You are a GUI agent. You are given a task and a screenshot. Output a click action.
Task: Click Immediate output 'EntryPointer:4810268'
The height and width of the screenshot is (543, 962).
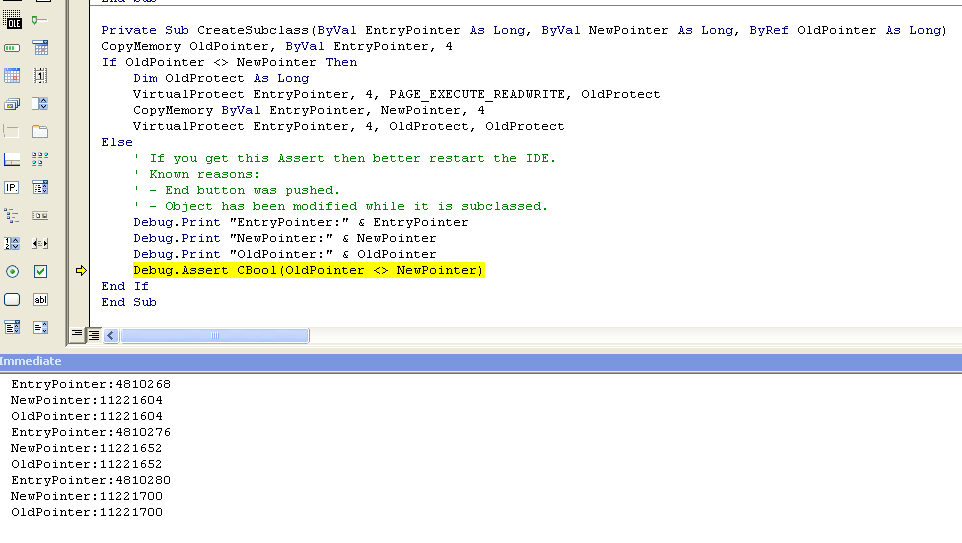tap(91, 384)
